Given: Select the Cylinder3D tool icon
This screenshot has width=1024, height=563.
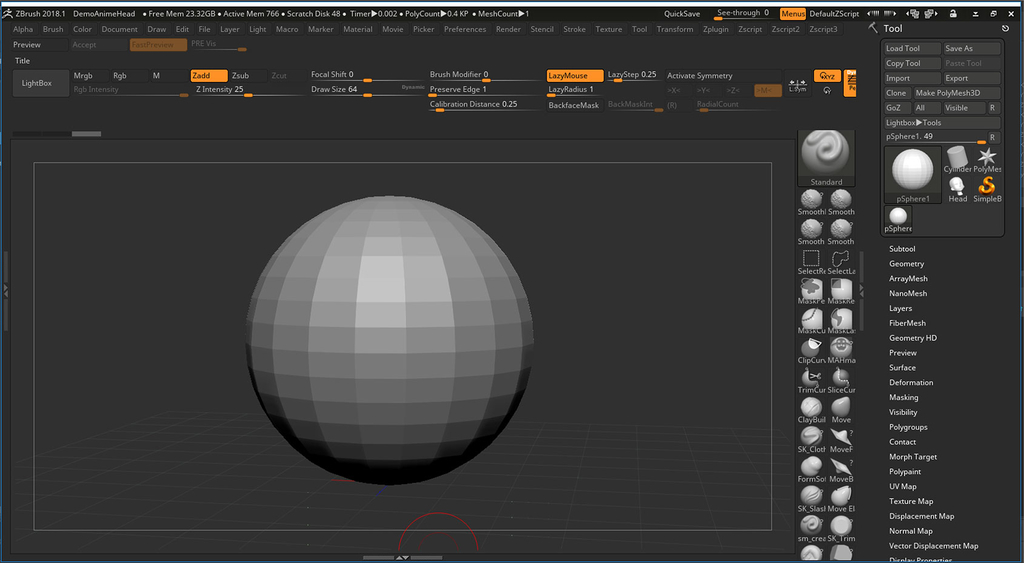Looking at the screenshot, I should [957, 158].
